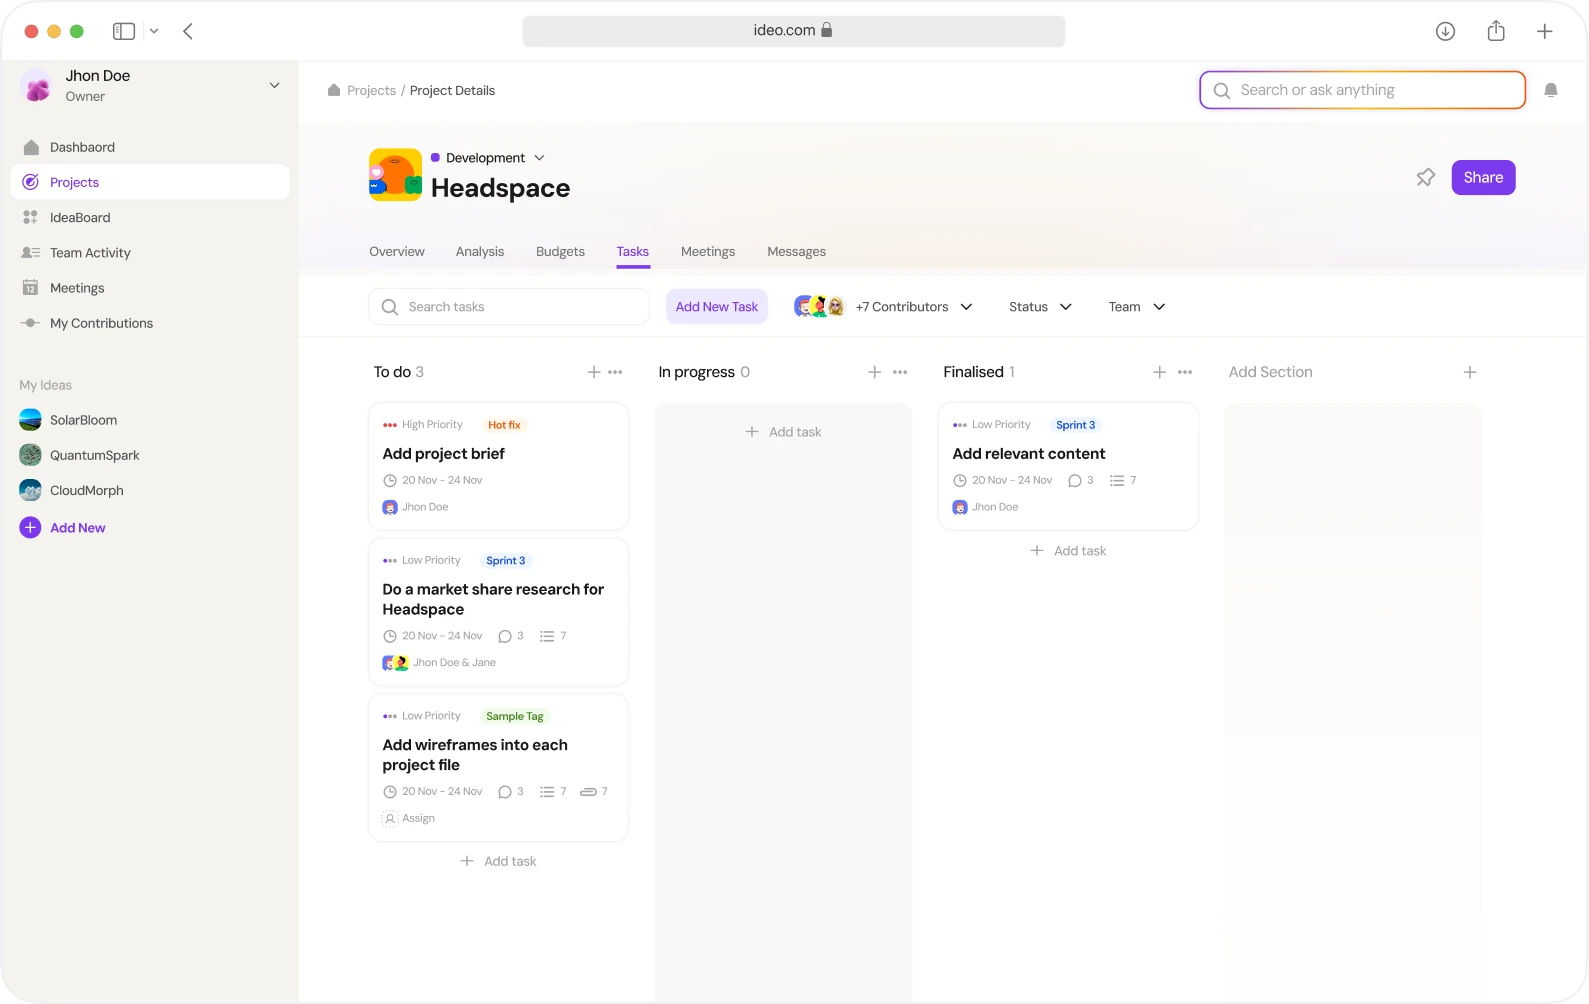1589x1004 pixels.
Task: Click the Dashboard home icon in sidebar
Action: (31, 147)
